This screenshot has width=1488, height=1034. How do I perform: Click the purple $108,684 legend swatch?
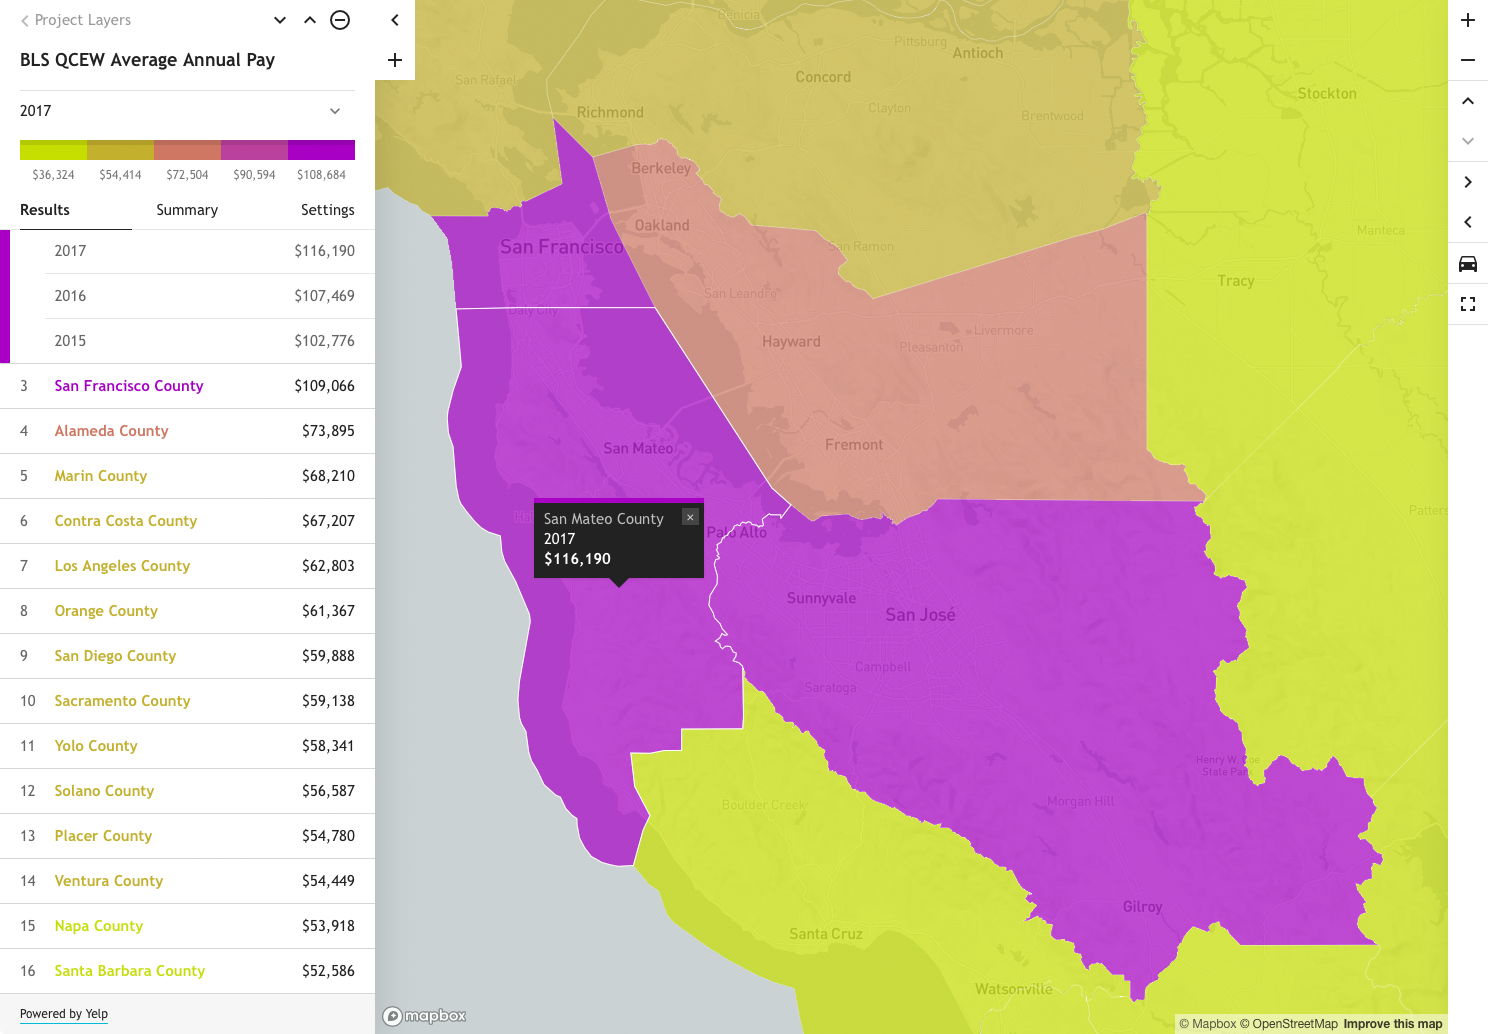(x=321, y=150)
